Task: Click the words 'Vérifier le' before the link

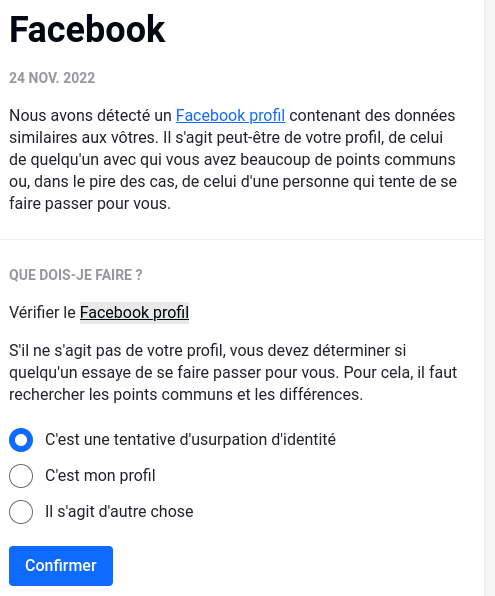Action: [43, 313]
